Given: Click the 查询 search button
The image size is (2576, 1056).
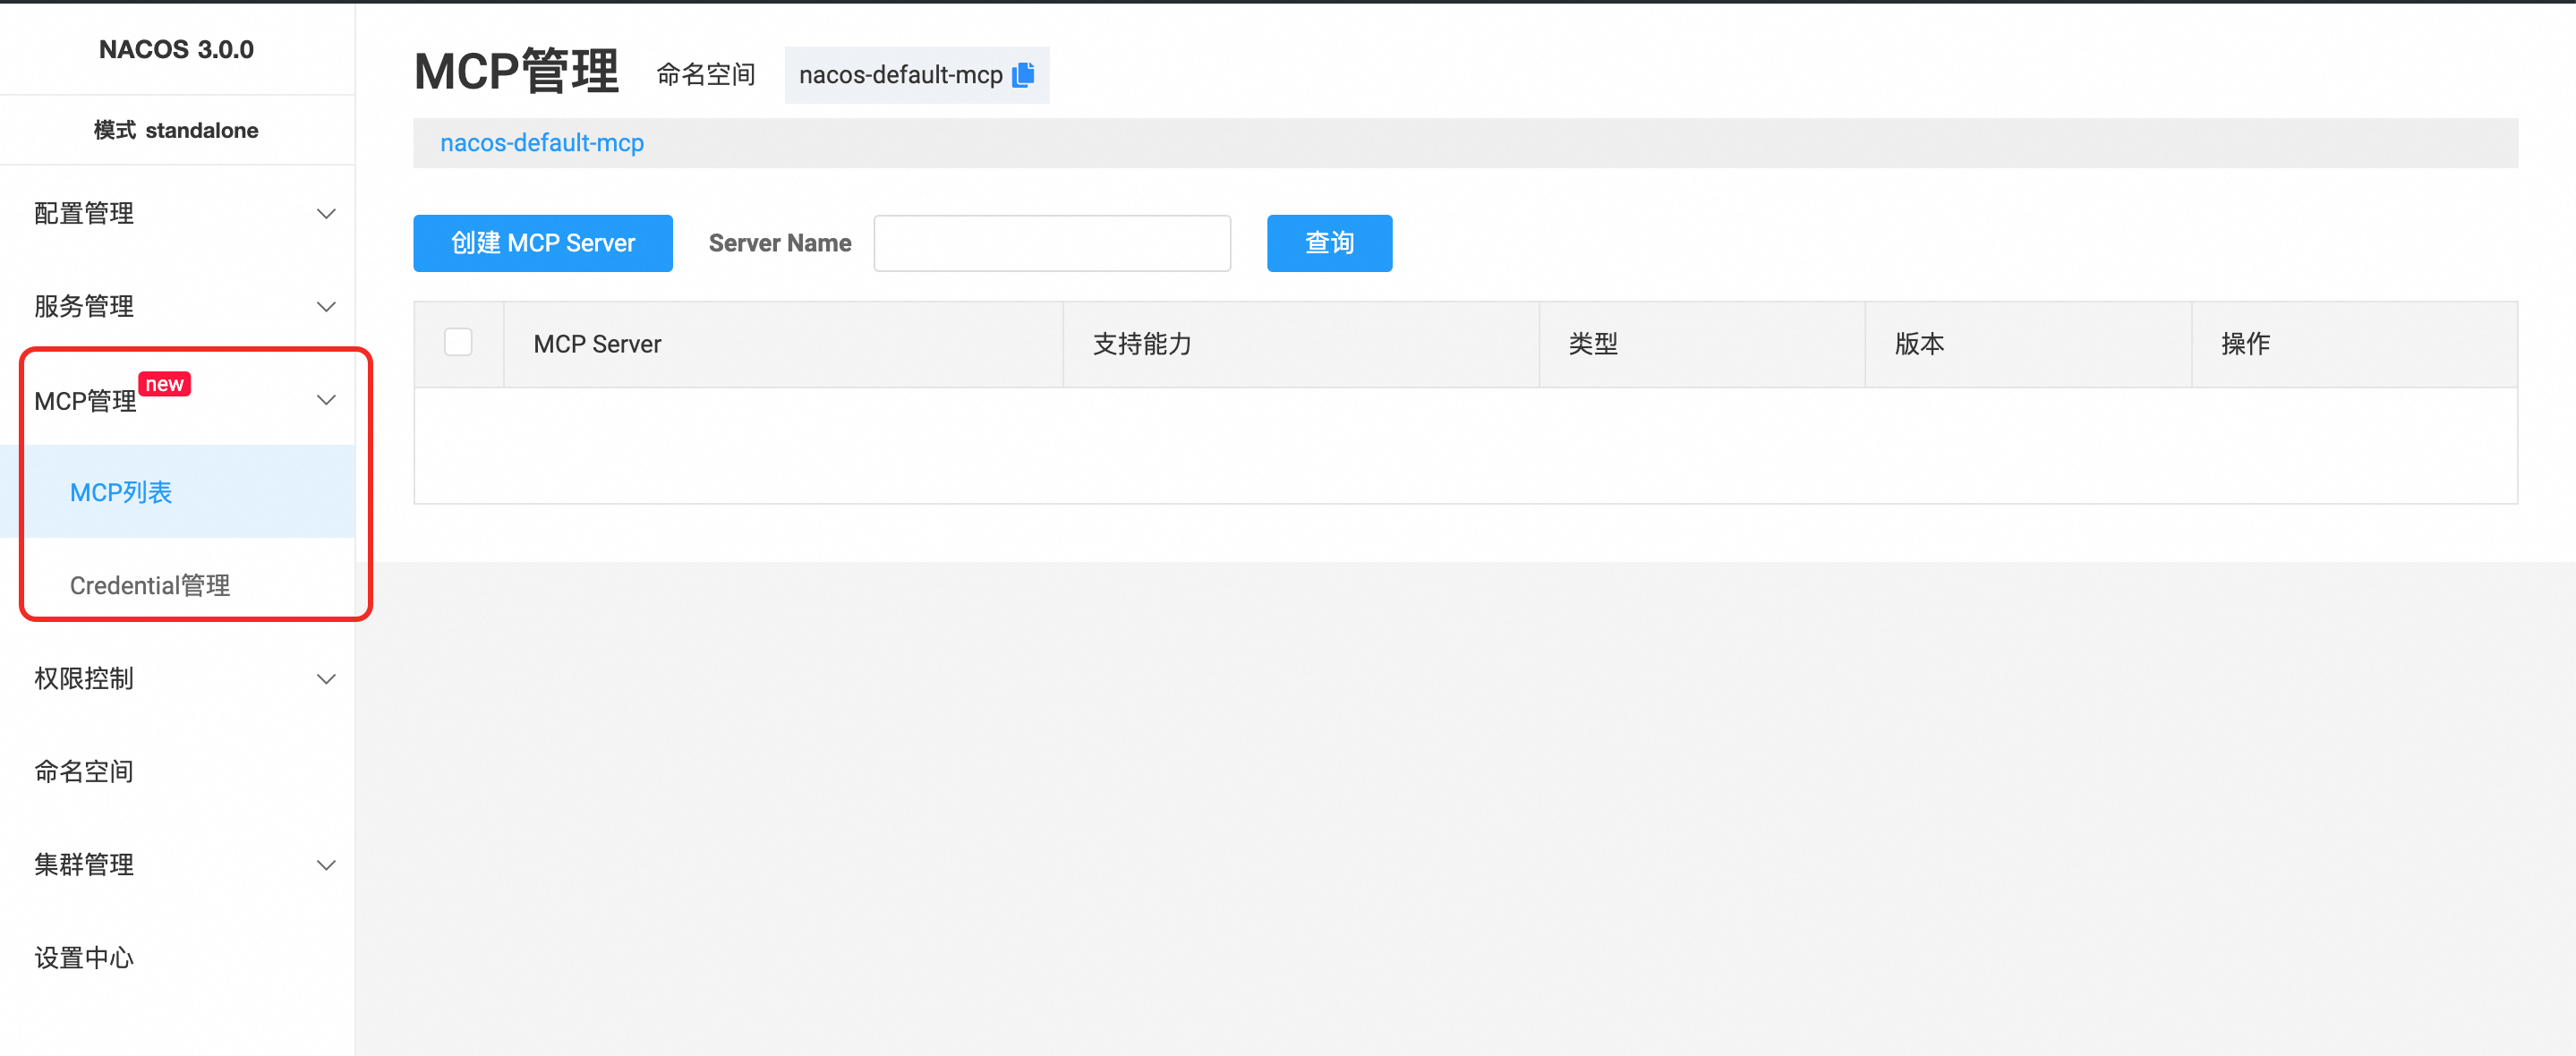Looking at the screenshot, I should 1328,243.
